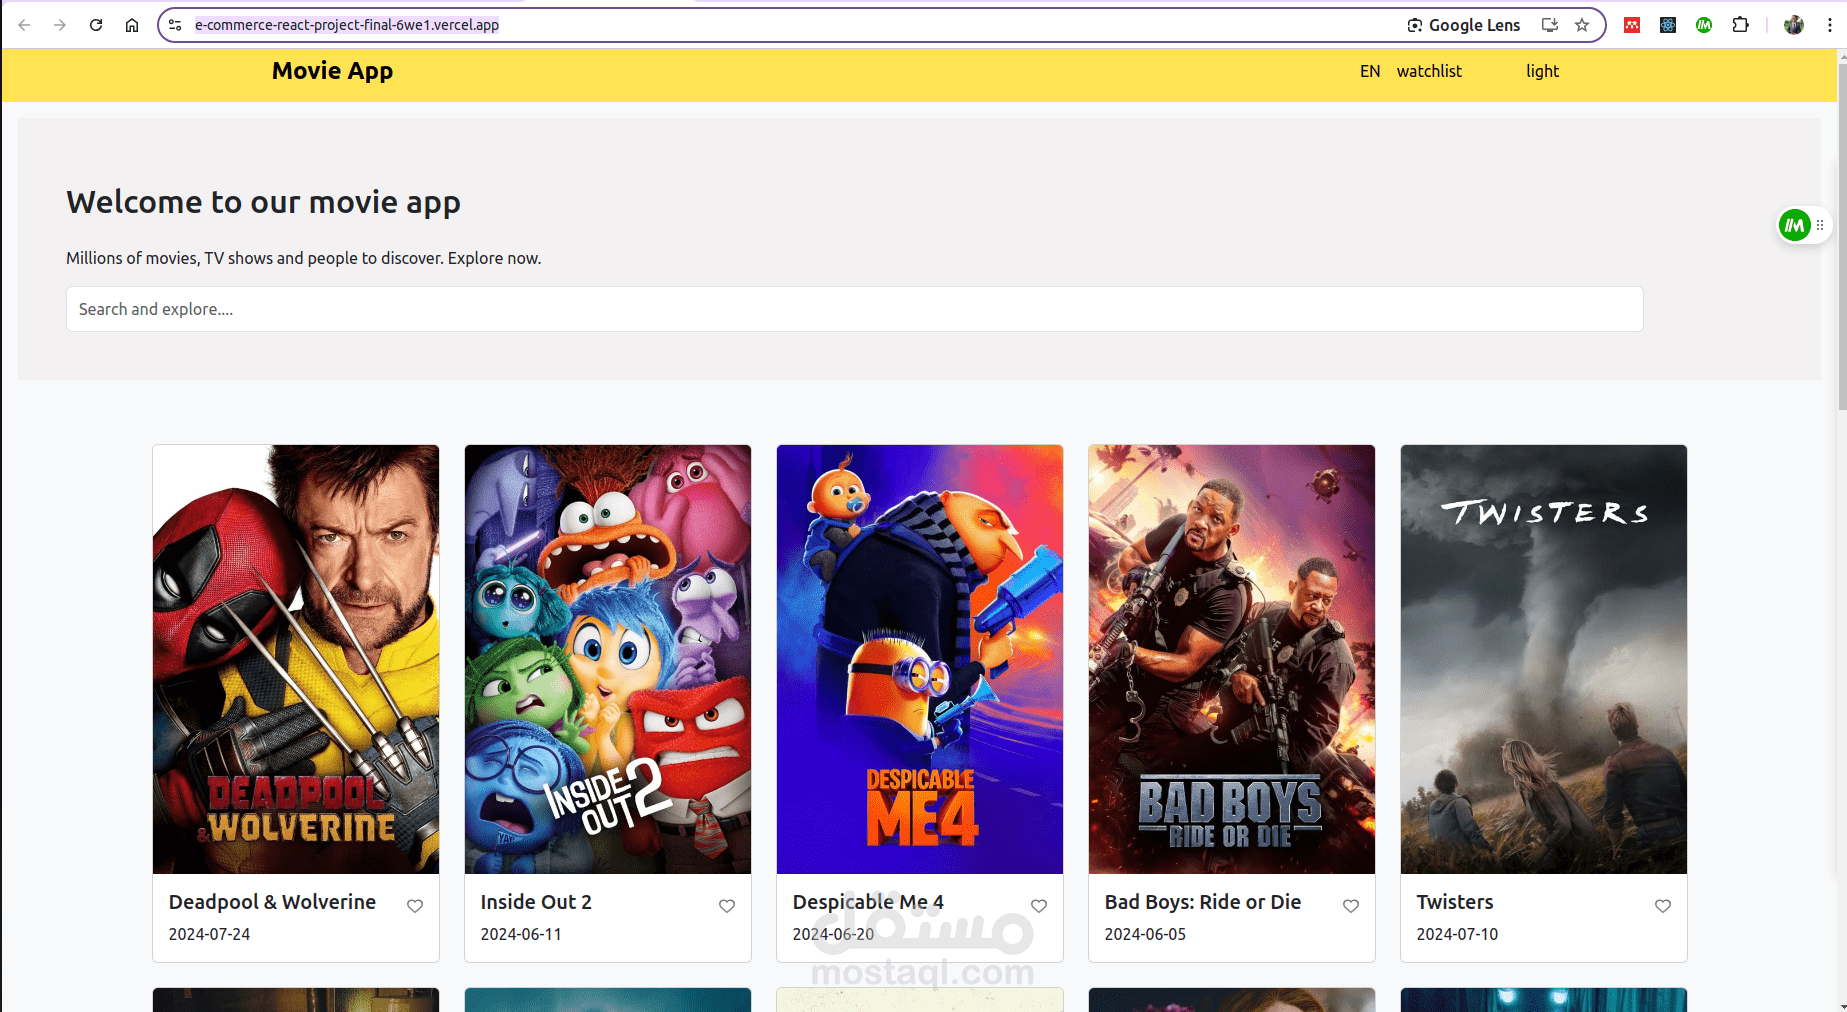Open the red extension icon in toolbar

tap(1632, 25)
